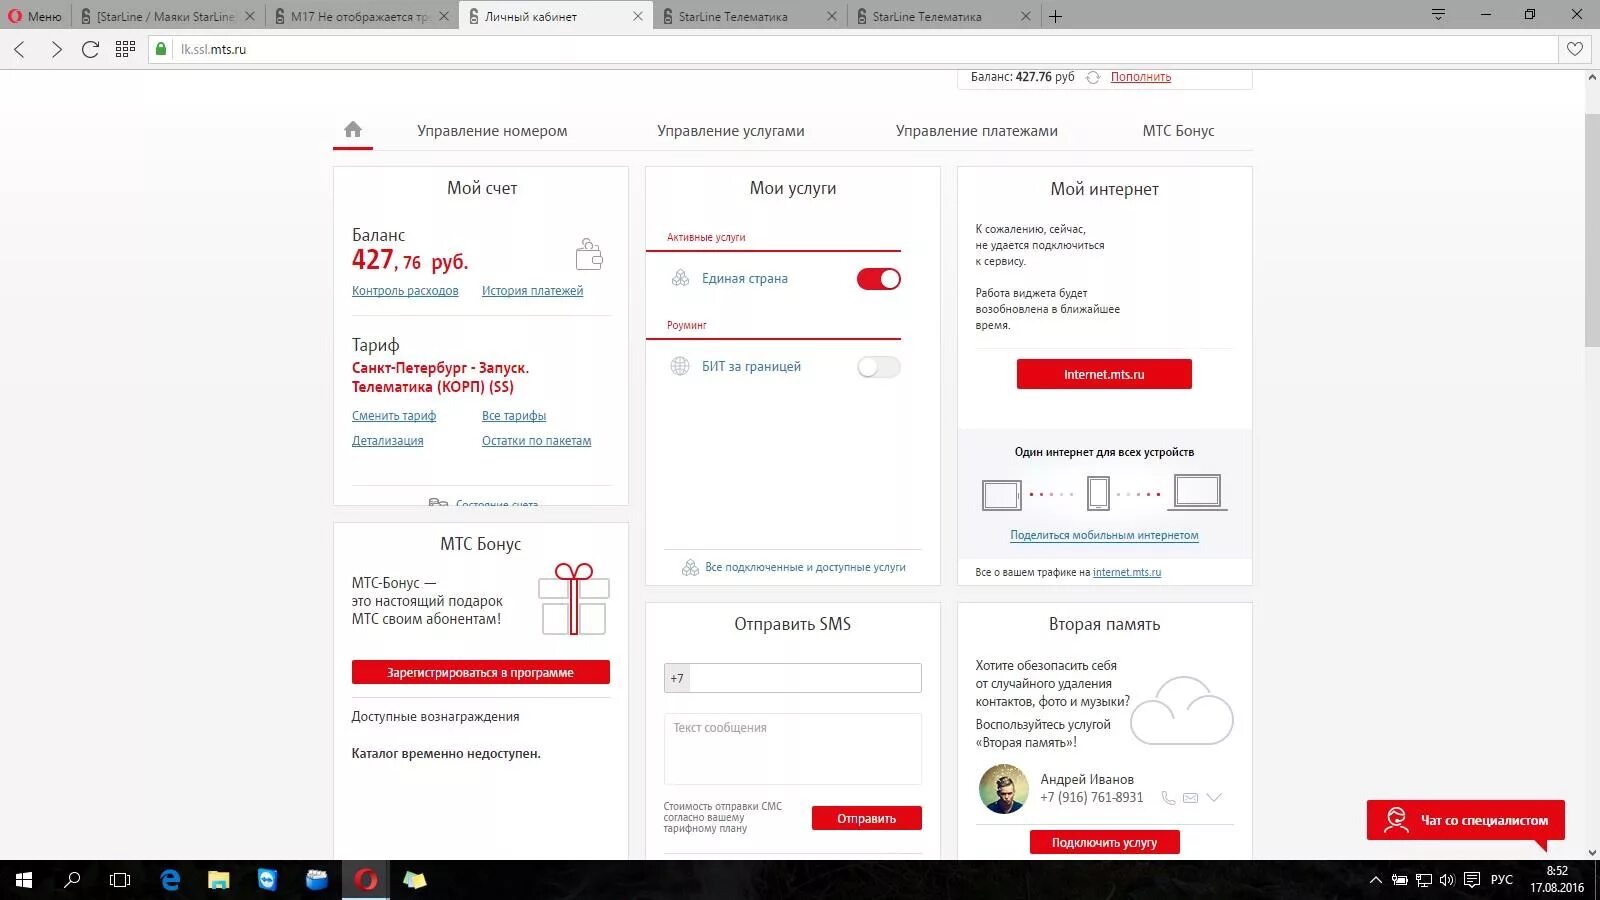Open Остатки по пакетам link
The height and width of the screenshot is (900, 1600).
point(536,441)
